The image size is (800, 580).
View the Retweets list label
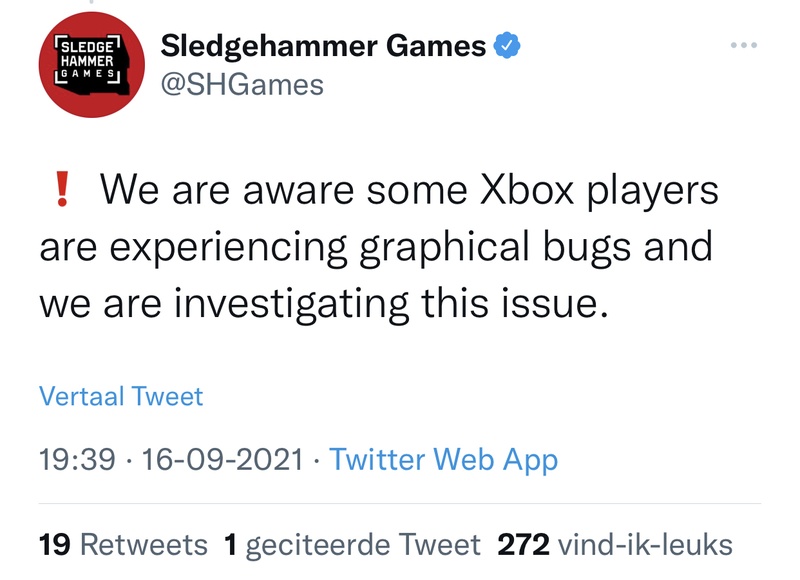tap(143, 545)
